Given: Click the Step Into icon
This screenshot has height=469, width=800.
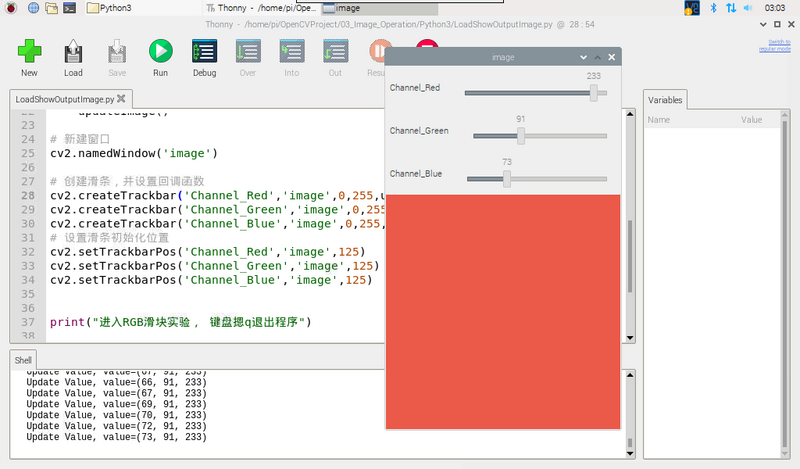Looking at the screenshot, I should click(292, 52).
